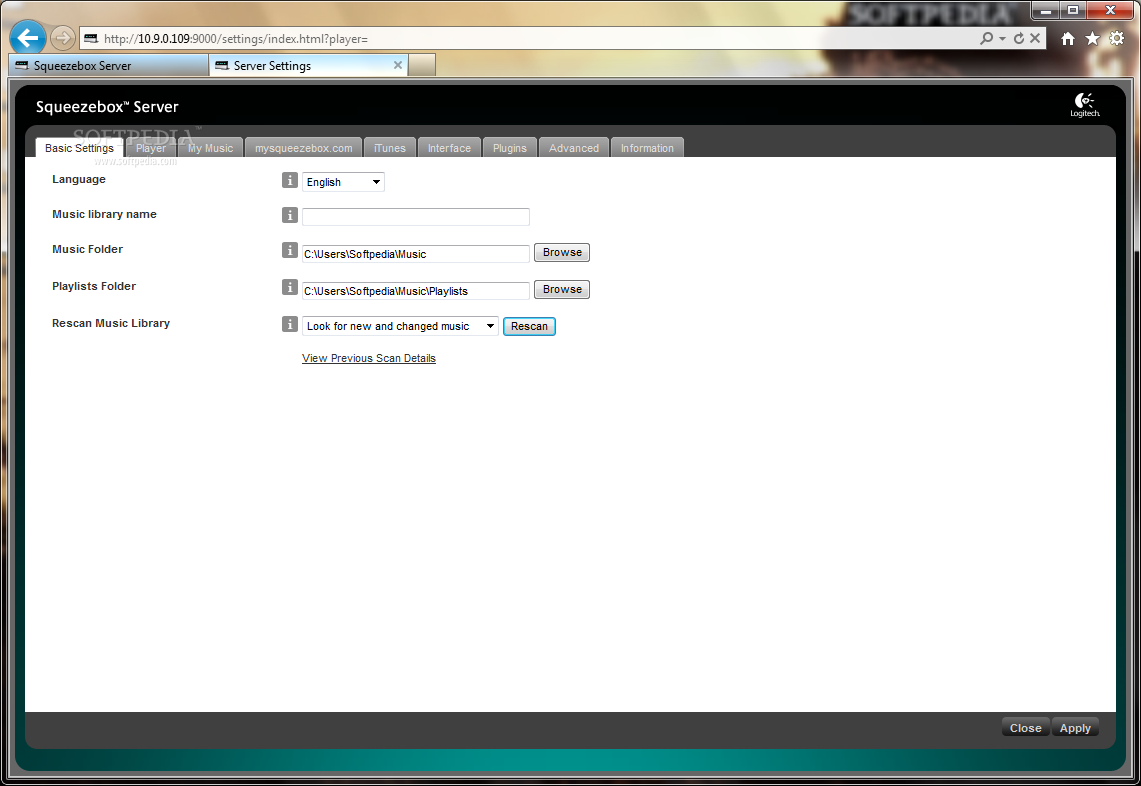This screenshot has width=1141, height=786.
Task: Click the Playlists Folder label
Action: (94, 286)
